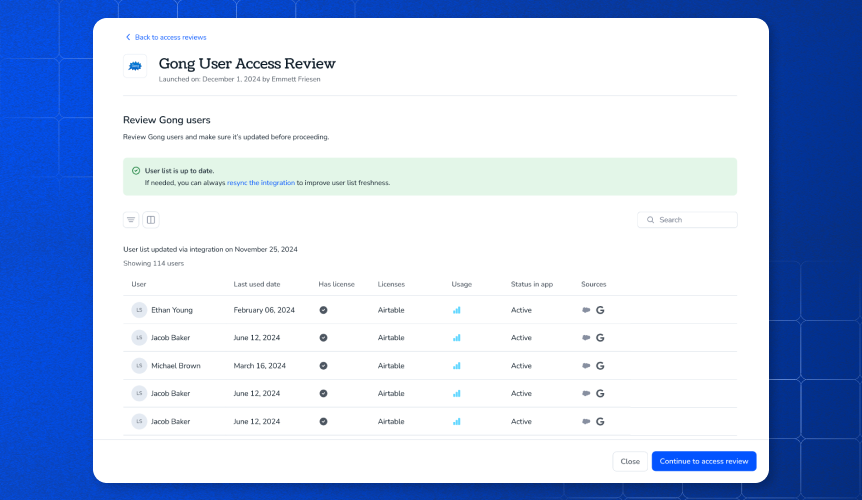Open the column layout icon button
Screen dimensions: 862x500
click(151, 220)
